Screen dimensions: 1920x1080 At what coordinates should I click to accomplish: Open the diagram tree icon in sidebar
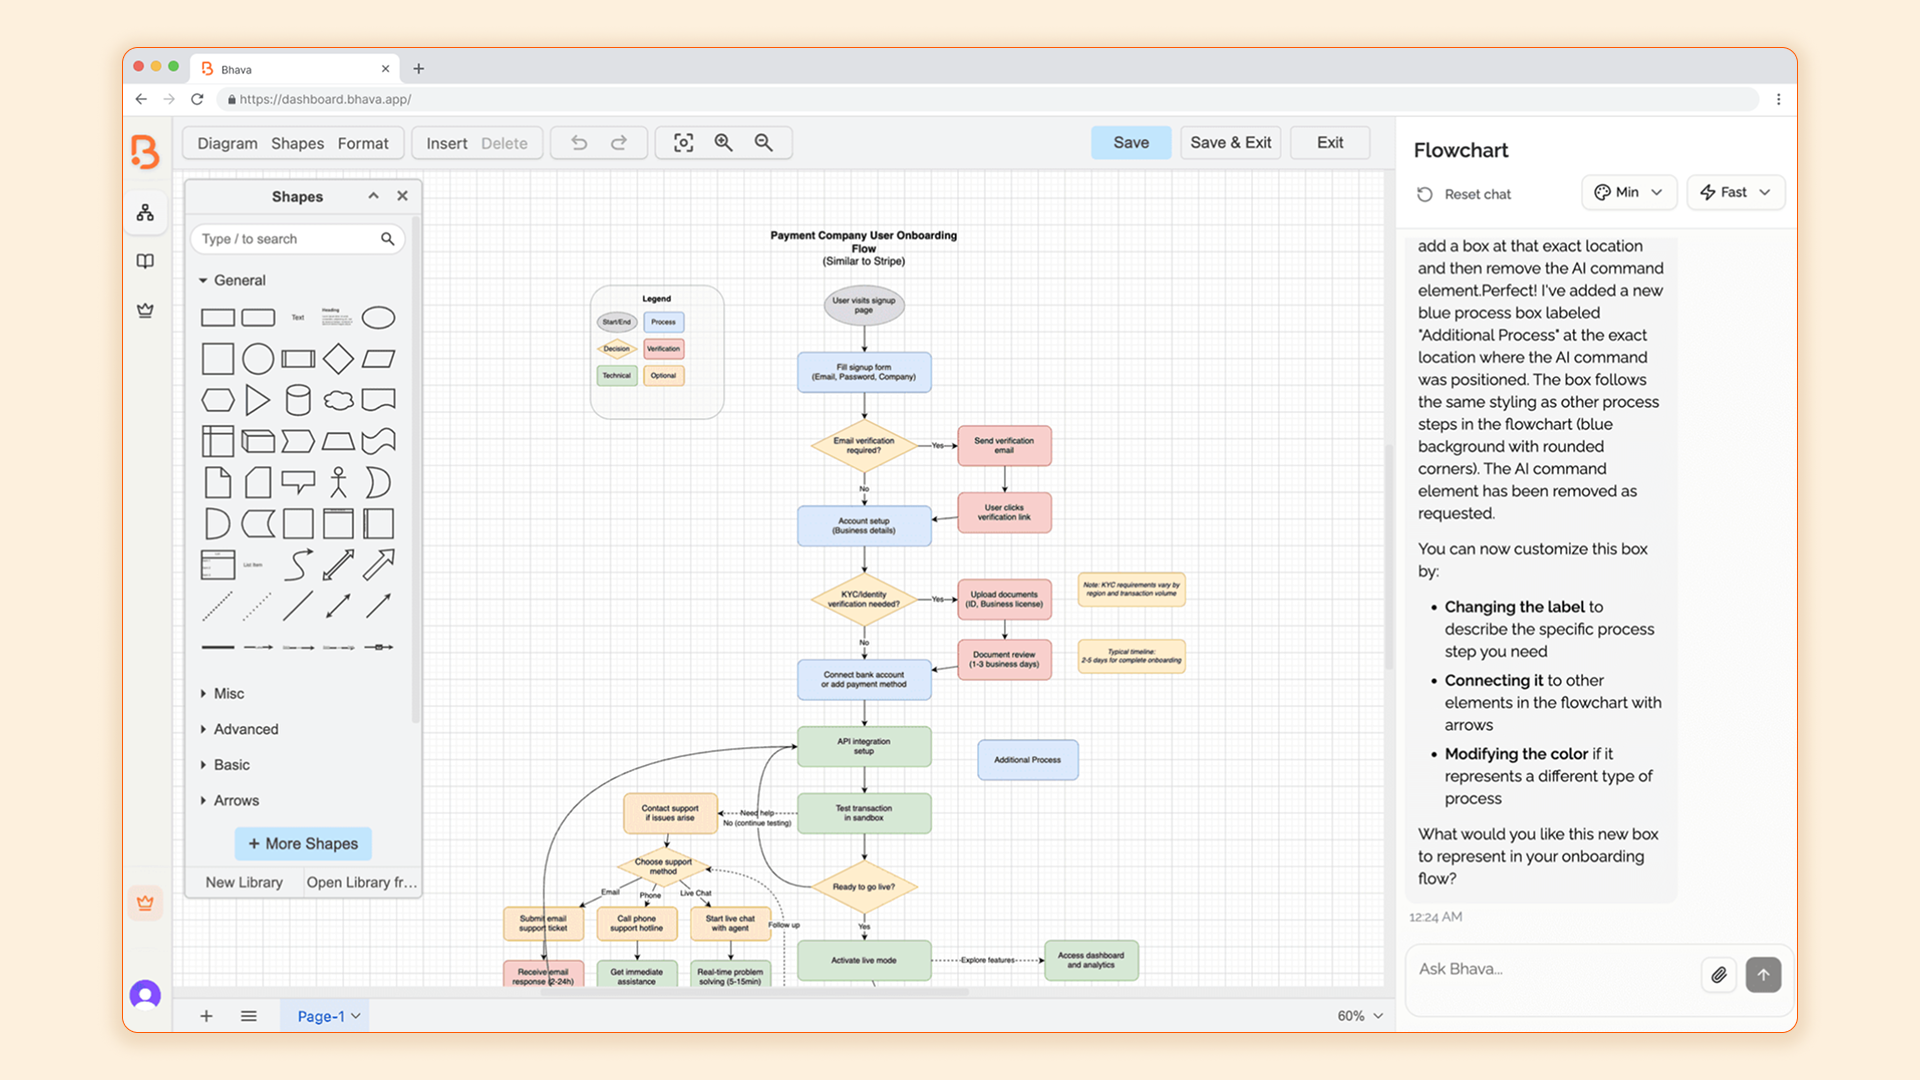[x=146, y=212]
